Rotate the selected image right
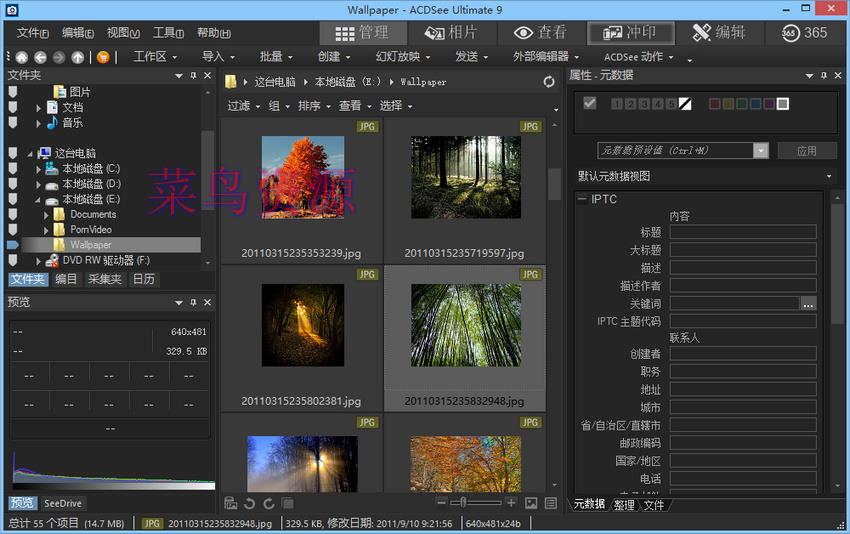This screenshot has width=850, height=534. (269, 504)
